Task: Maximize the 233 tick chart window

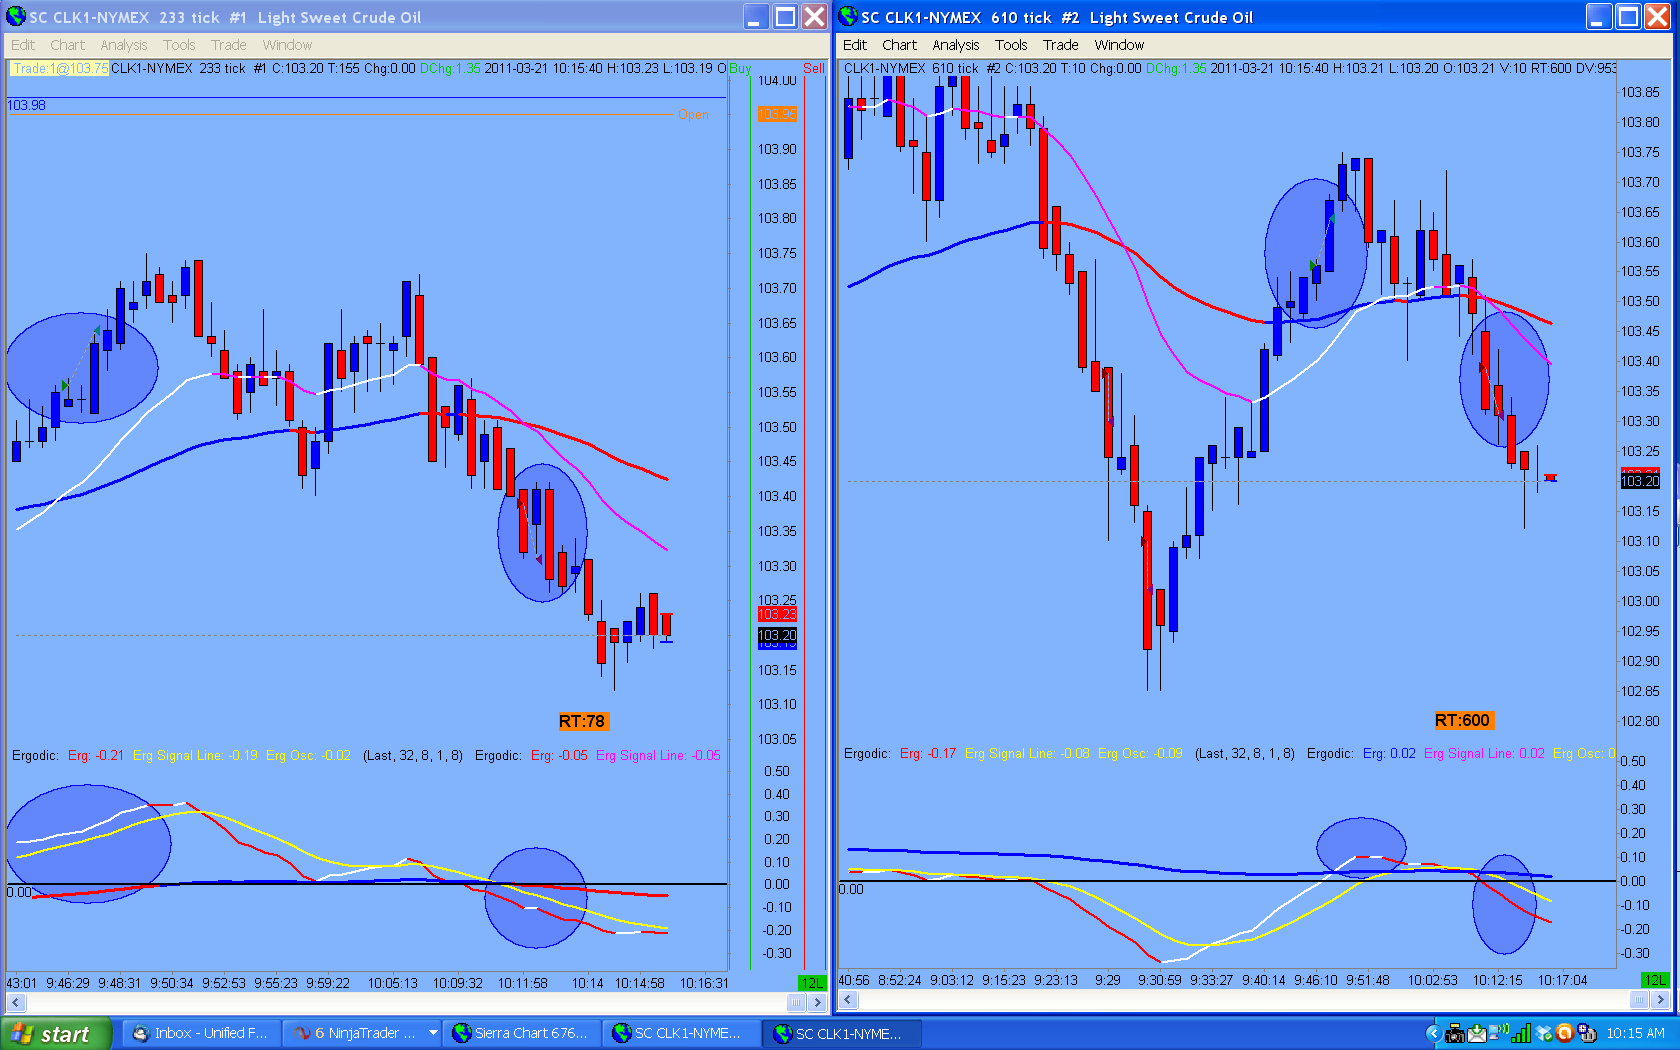Action: (x=785, y=17)
